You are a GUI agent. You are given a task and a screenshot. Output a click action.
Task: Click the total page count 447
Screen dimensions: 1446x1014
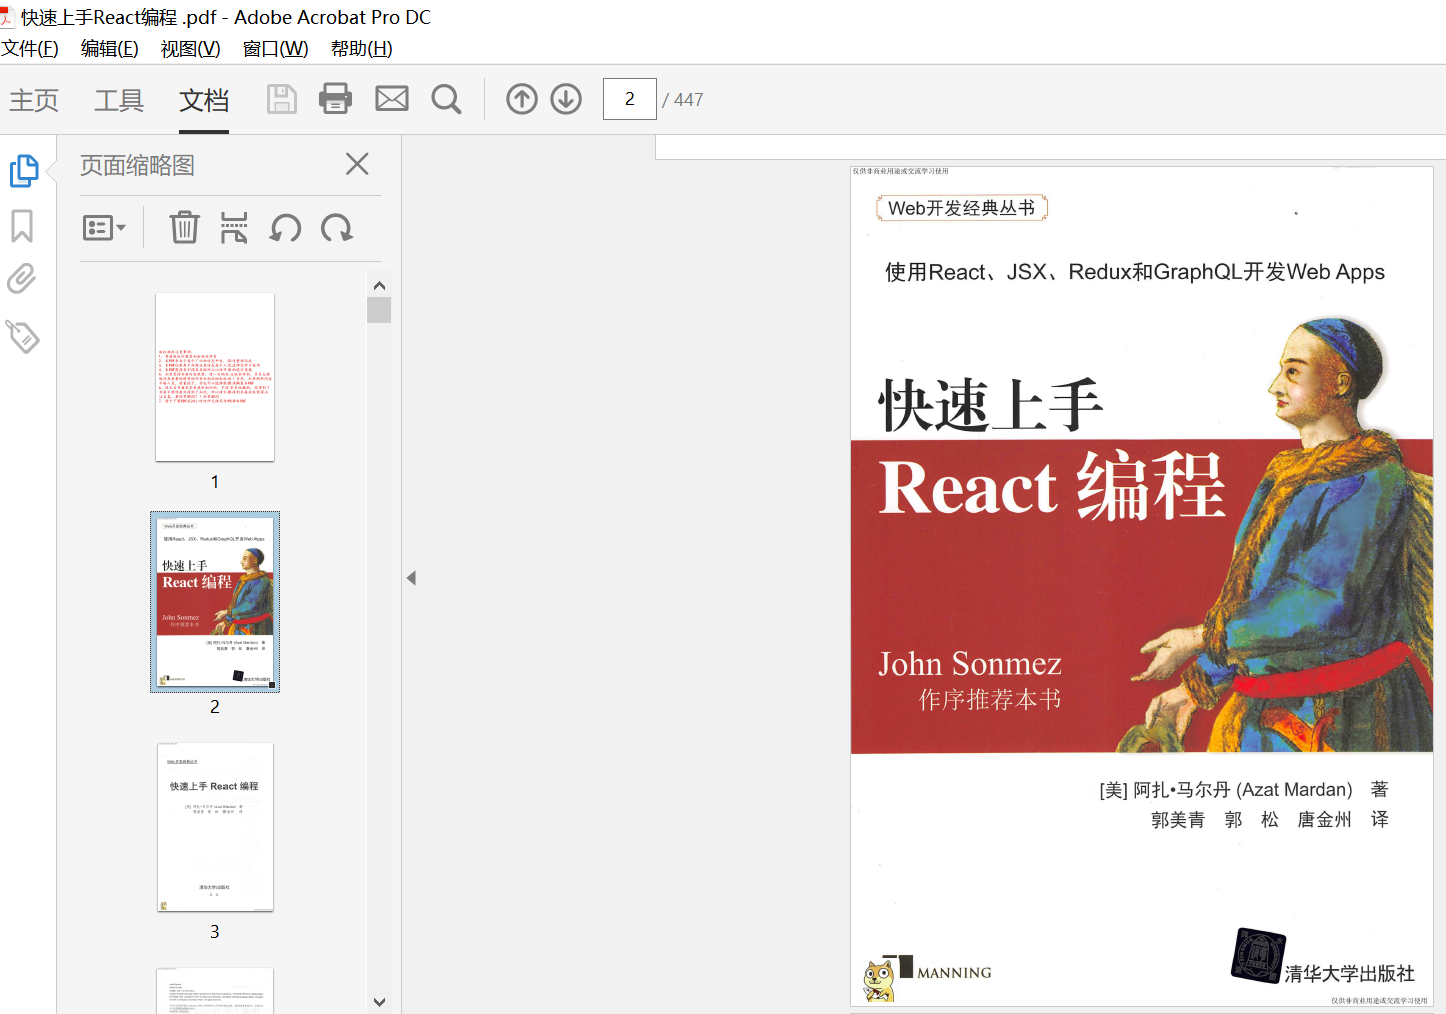[x=688, y=100]
